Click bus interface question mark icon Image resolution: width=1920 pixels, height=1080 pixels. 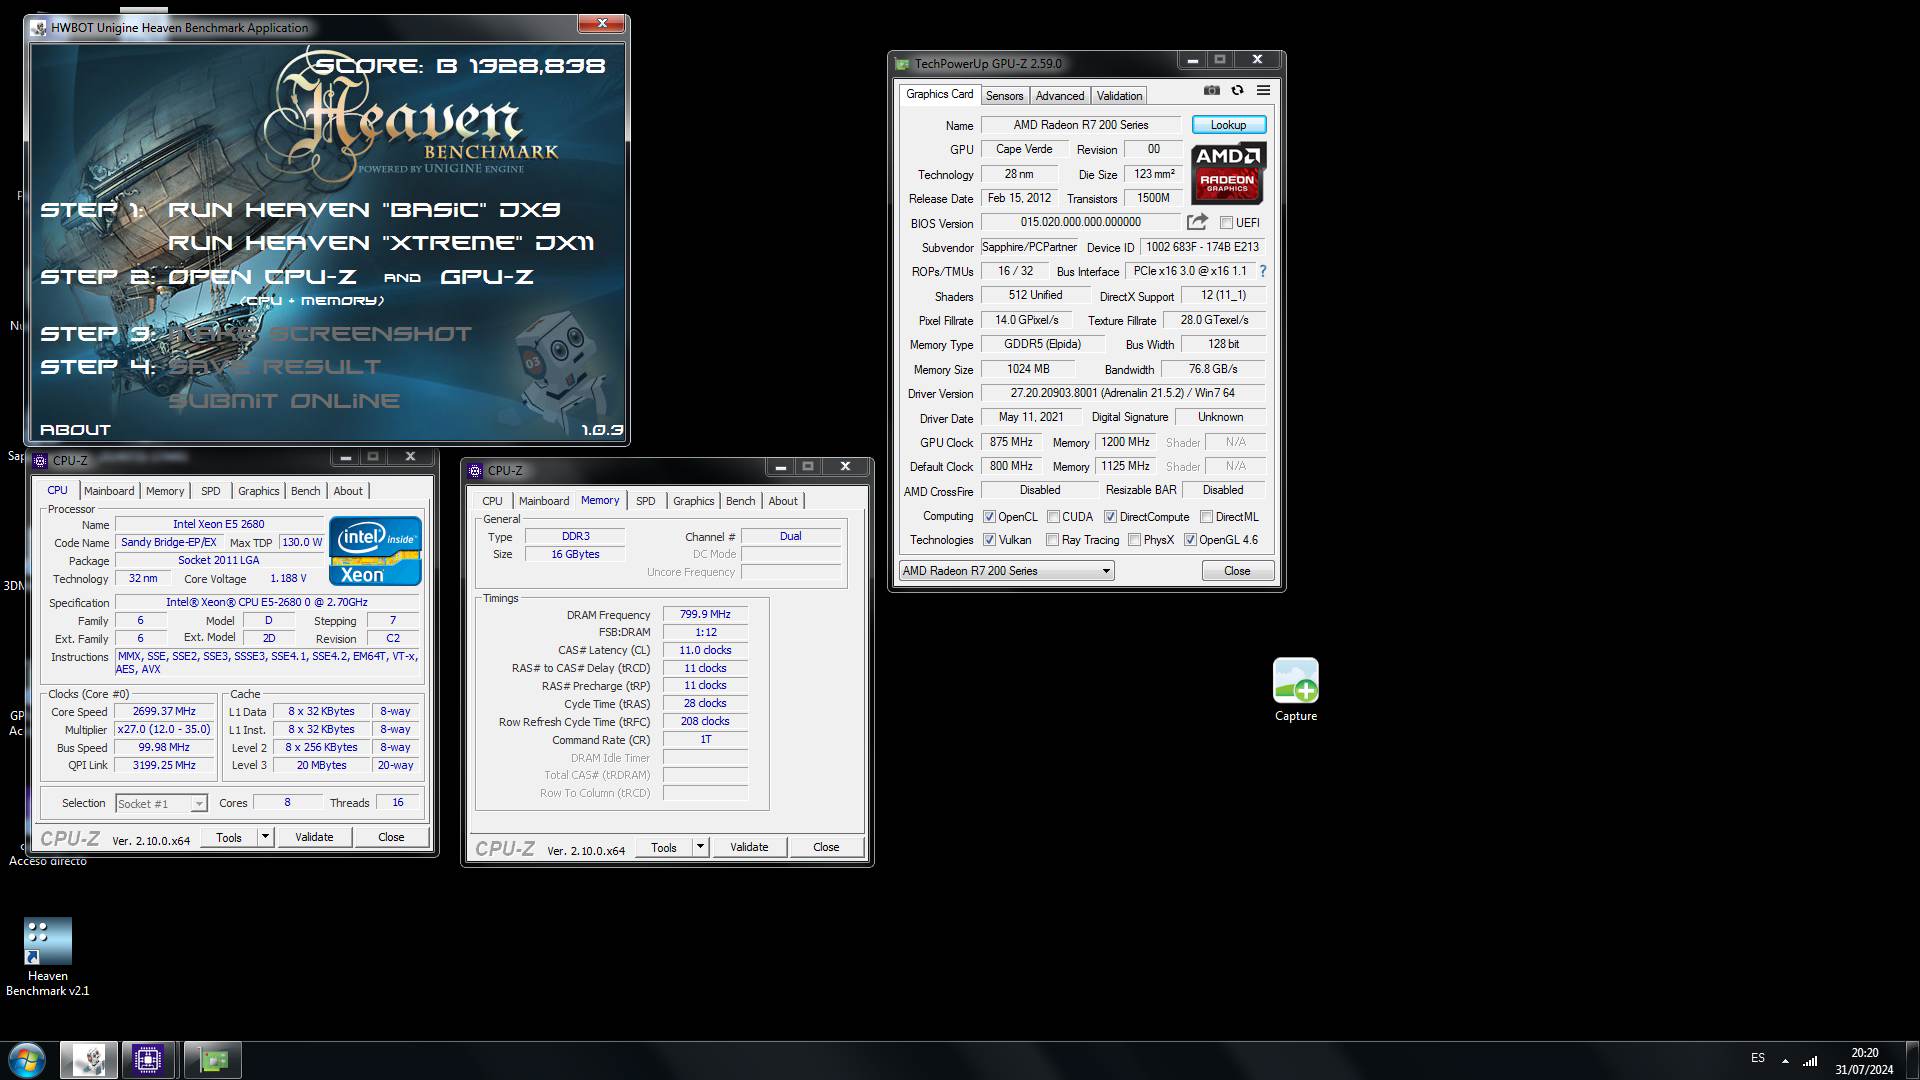[1262, 271]
